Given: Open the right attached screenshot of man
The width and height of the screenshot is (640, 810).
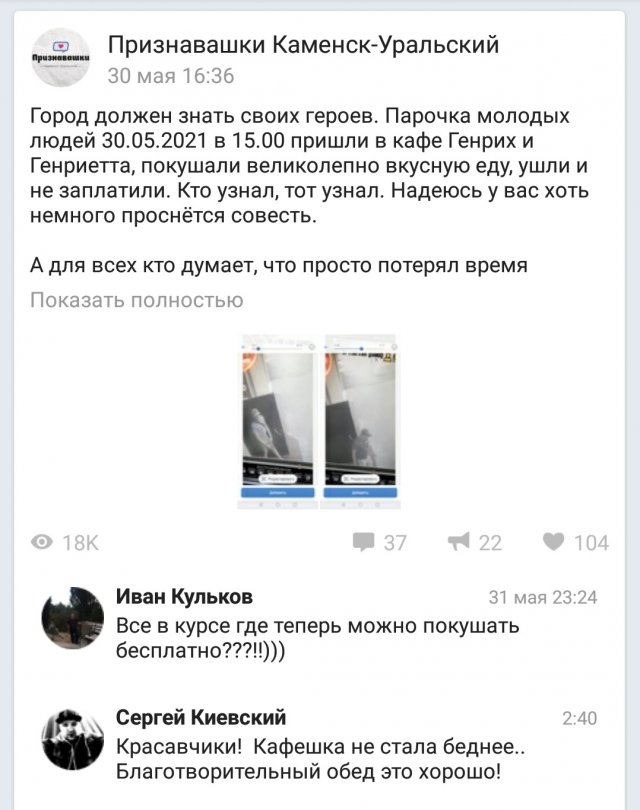Looking at the screenshot, I should pos(360,422).
